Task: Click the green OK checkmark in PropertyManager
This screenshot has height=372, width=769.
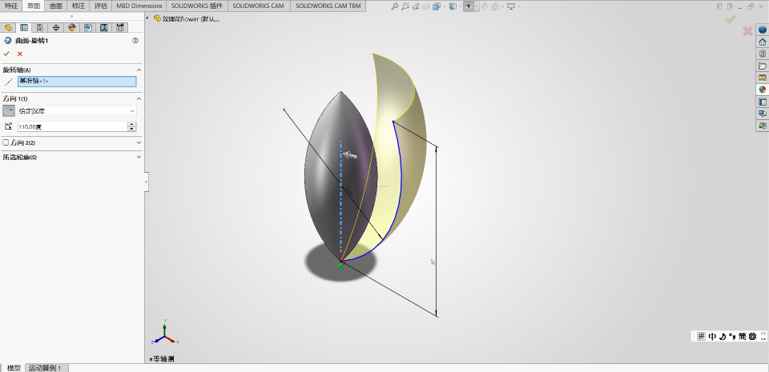Action: tap(6, 54)
